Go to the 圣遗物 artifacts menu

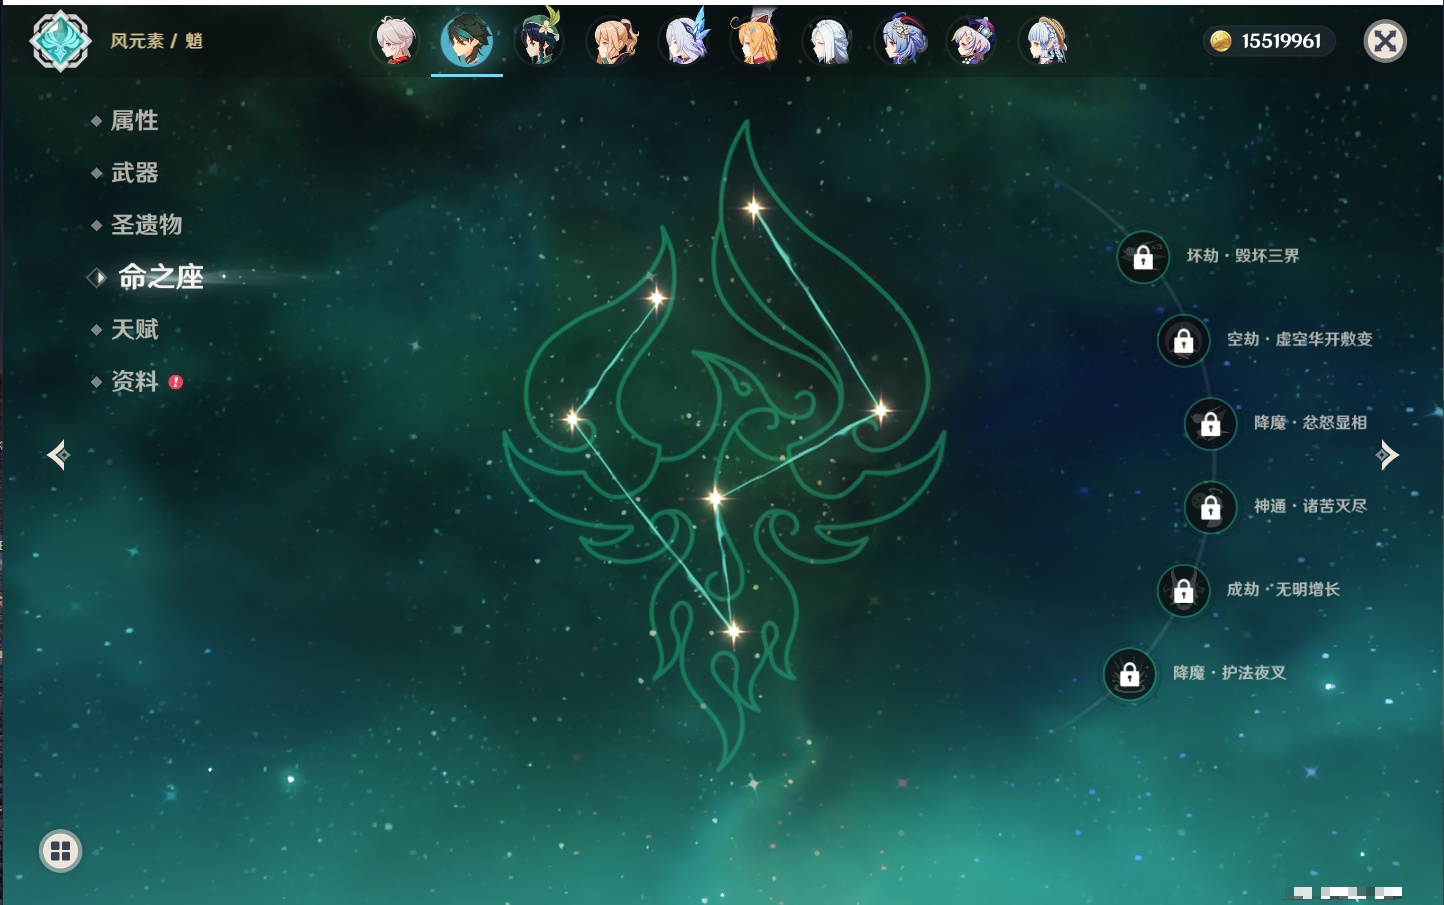point(146,225)
